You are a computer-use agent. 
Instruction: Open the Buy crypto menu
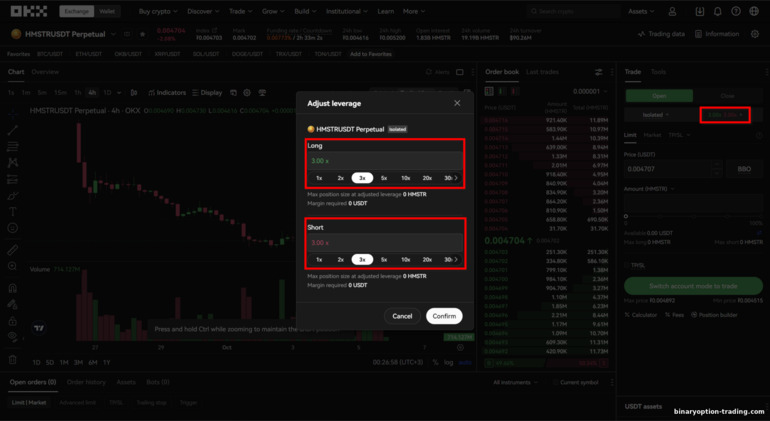click(x=158, y=11)
